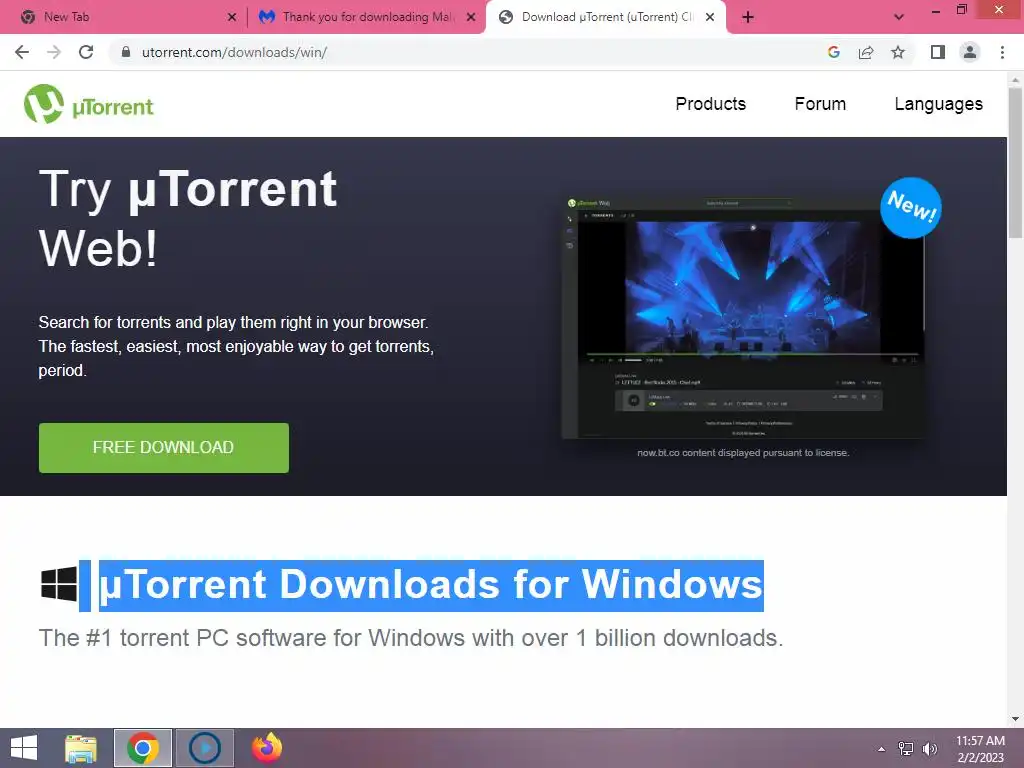Click the Chrome taskbar icon
1024x768 pixels.
tap(143, 748)
